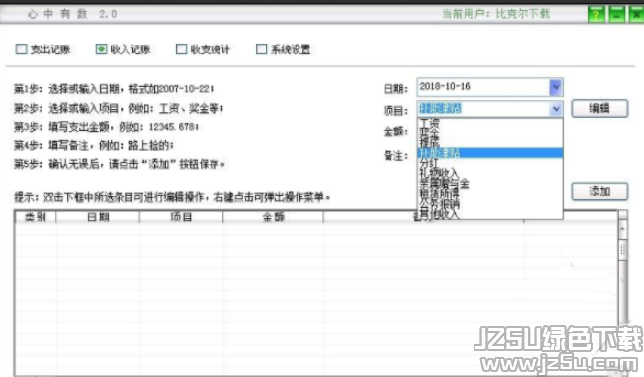Sort by the 日期 column header
This screenshot has width=644, height=377.
[x=98, y=216]
